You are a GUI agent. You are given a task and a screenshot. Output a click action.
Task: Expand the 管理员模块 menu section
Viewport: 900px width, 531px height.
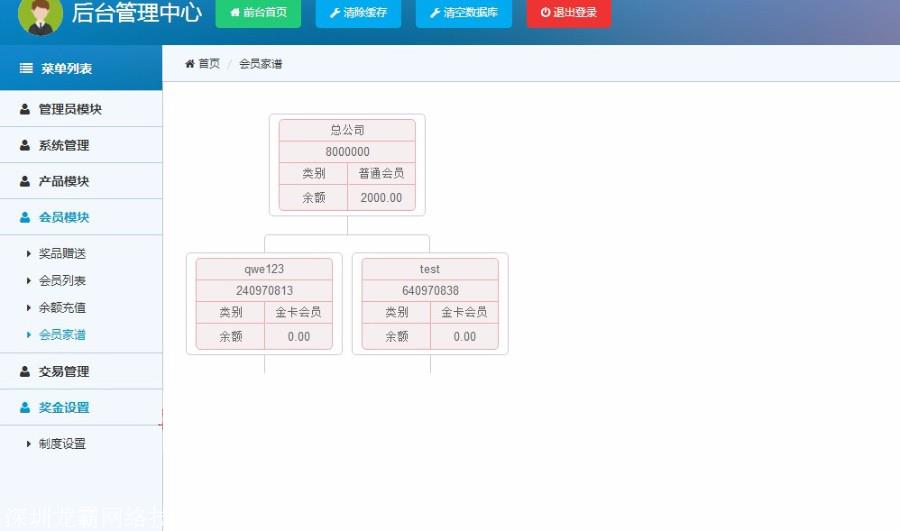pos(70,110)
